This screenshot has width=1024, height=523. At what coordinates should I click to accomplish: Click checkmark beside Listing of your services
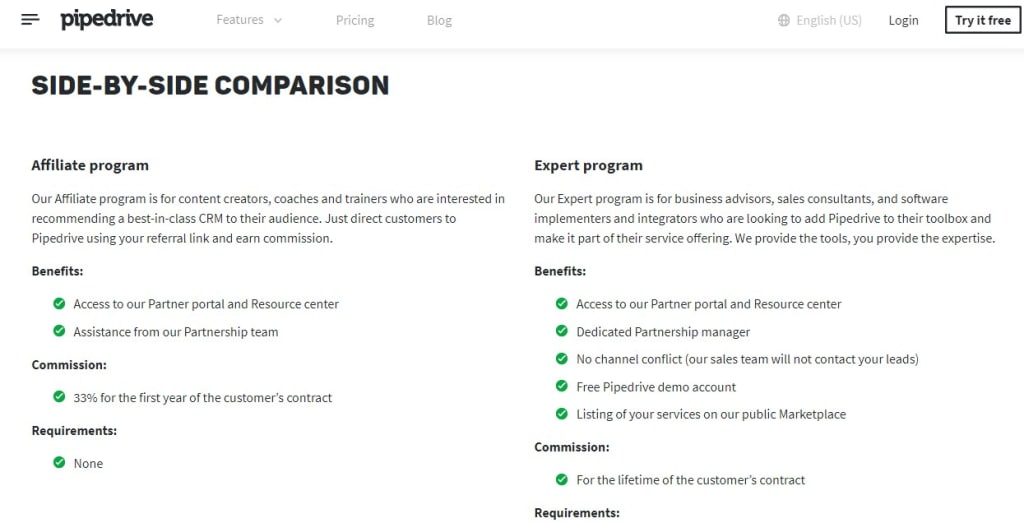pyautogui.click(x=562, y=413)
